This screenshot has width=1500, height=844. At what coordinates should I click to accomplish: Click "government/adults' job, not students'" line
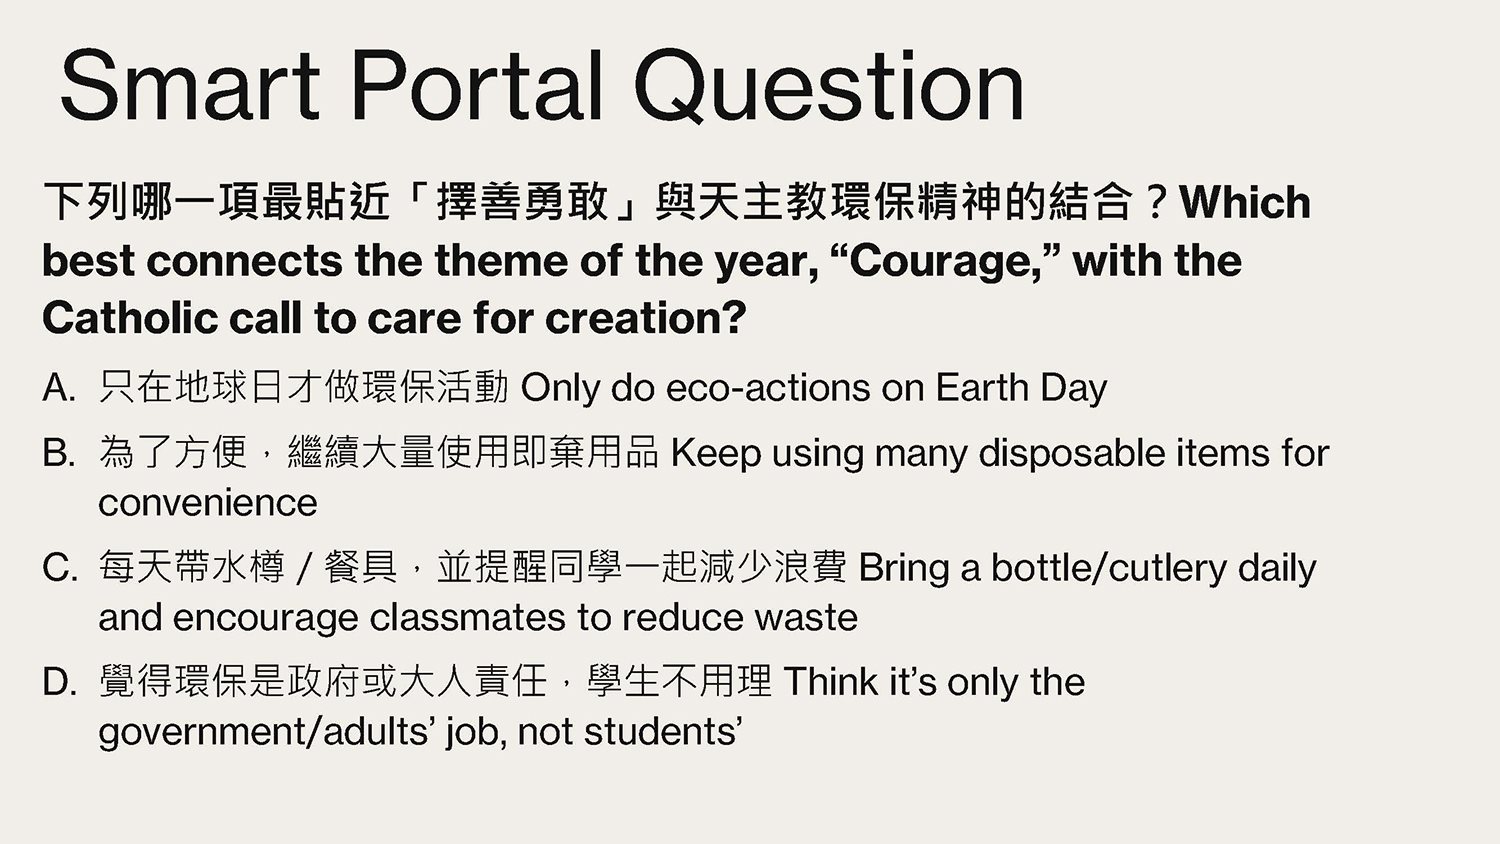[420, 732]
